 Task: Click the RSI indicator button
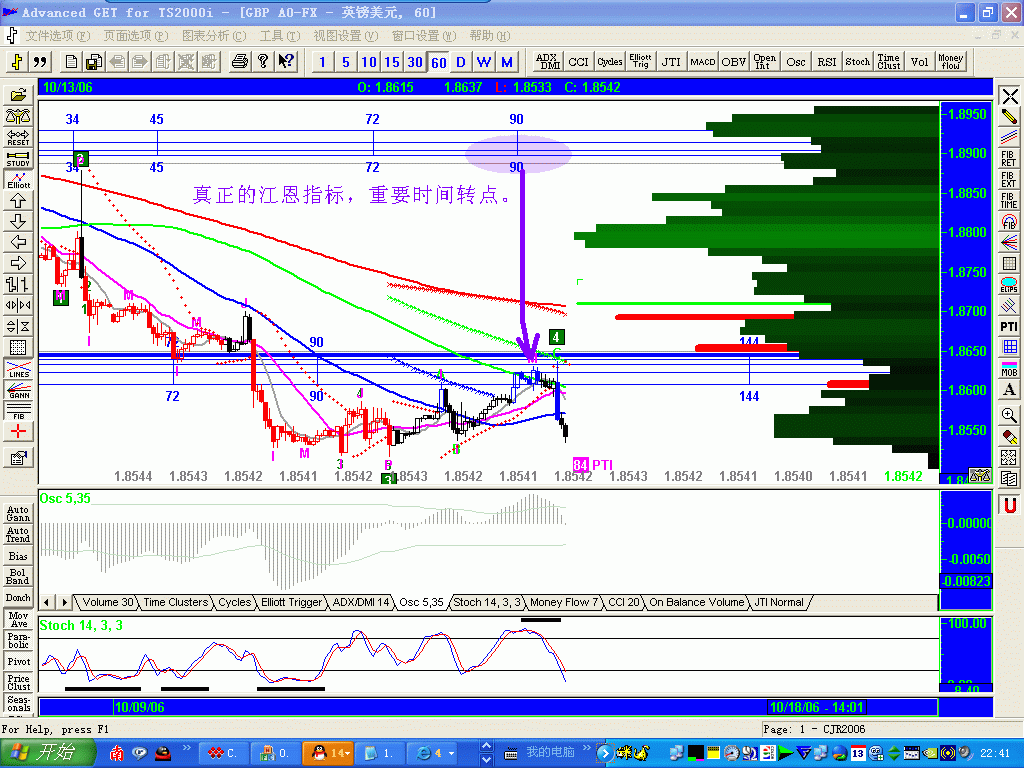pyautogui.click(x=827, y=62)
